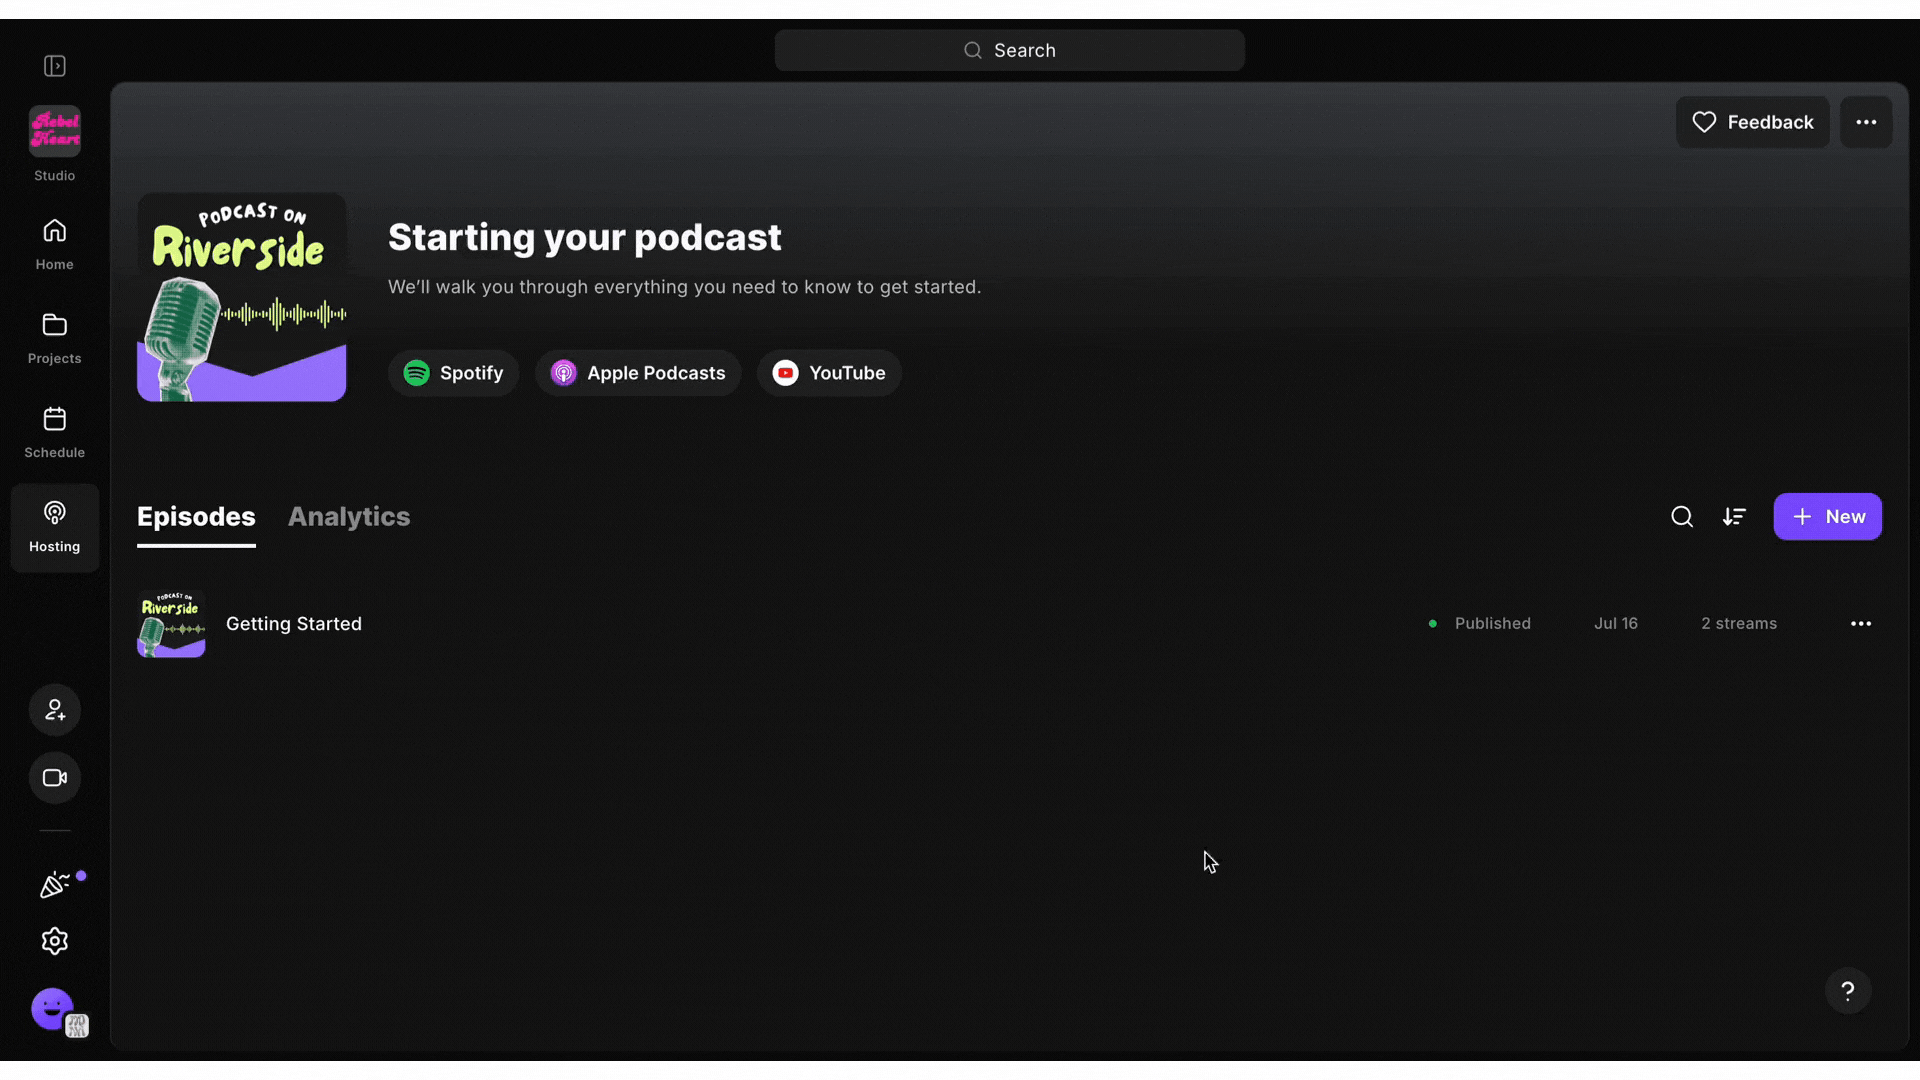This screenshot has height=1080, width=1920.
Task: Click the video recording icon in sidebar
Action: pyautogui.click(x=54, y=777)
